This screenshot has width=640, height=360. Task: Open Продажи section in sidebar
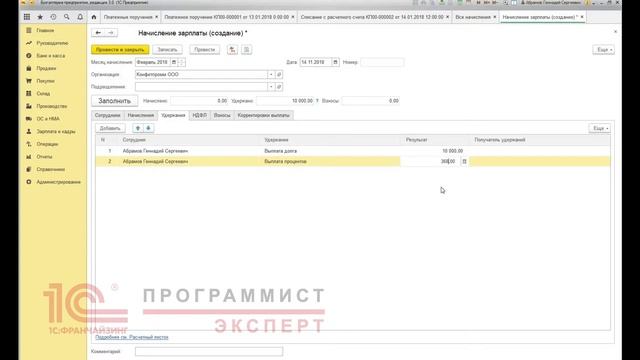pos(46,69)
